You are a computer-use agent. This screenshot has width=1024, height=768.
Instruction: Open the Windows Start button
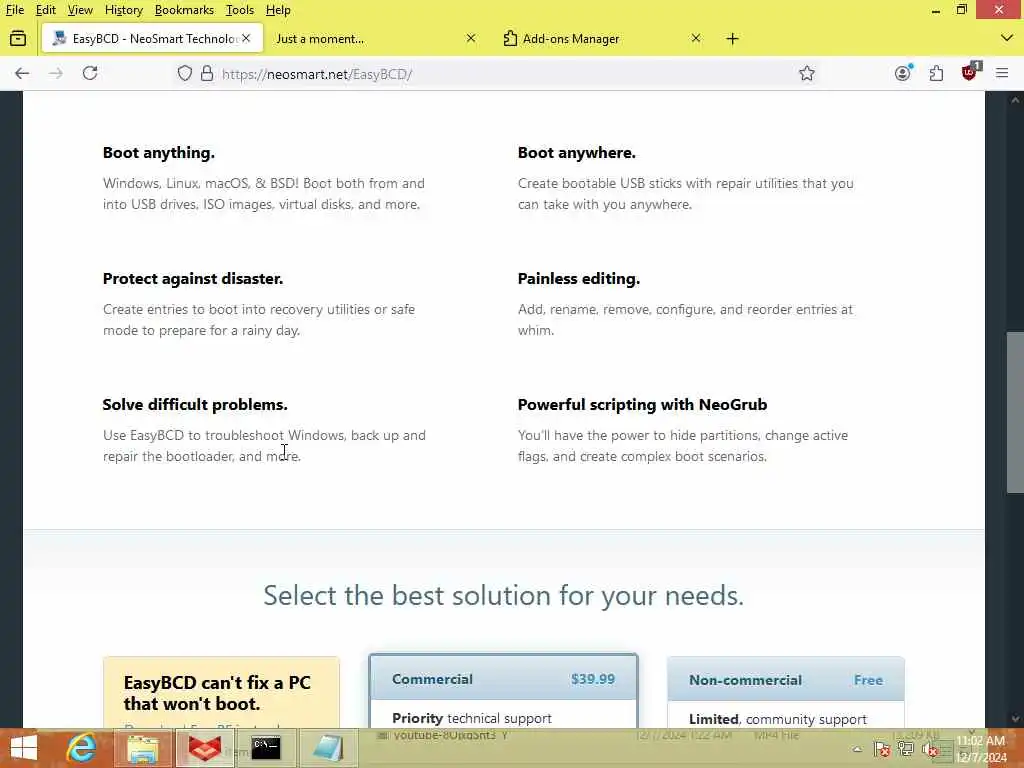coord(24,748)
